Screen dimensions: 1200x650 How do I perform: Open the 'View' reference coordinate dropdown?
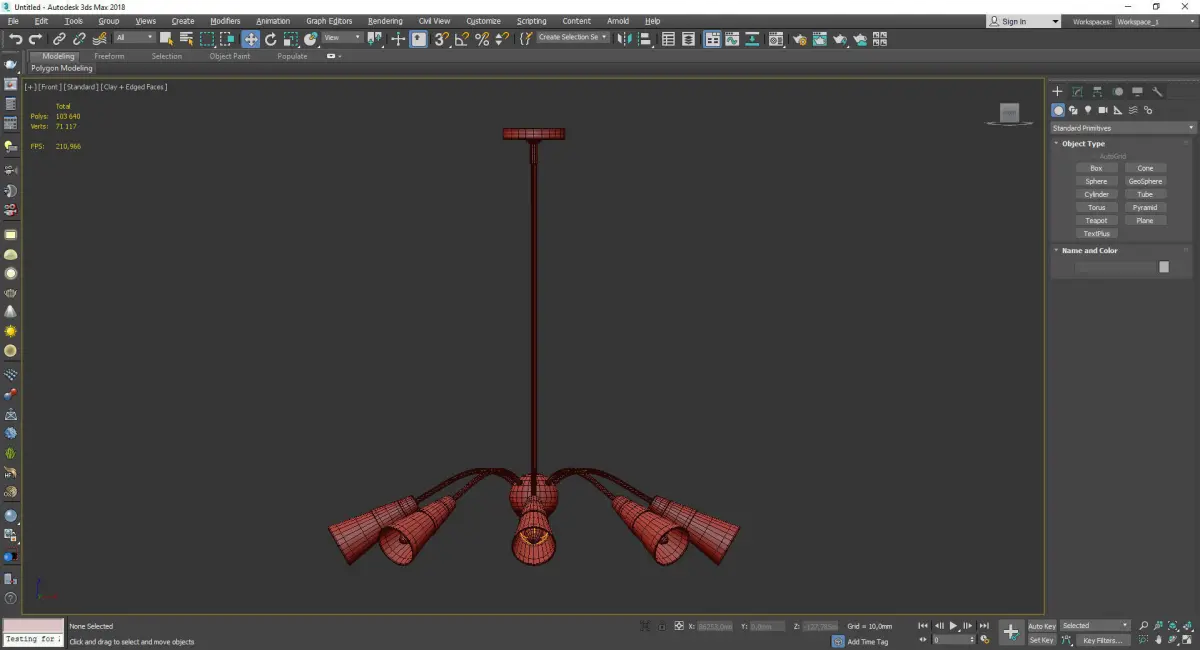342,38
